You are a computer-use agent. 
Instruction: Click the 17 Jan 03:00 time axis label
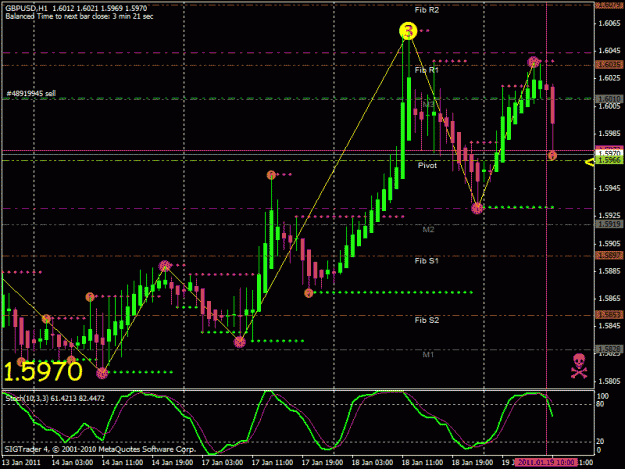tap(222, 462)
